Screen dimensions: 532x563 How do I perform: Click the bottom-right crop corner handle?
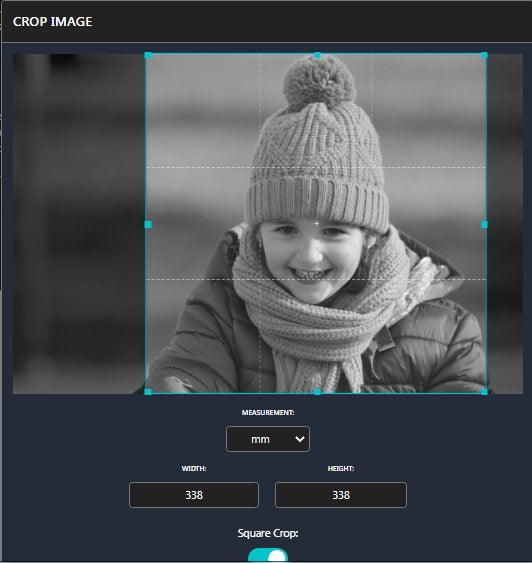(484, 392)
